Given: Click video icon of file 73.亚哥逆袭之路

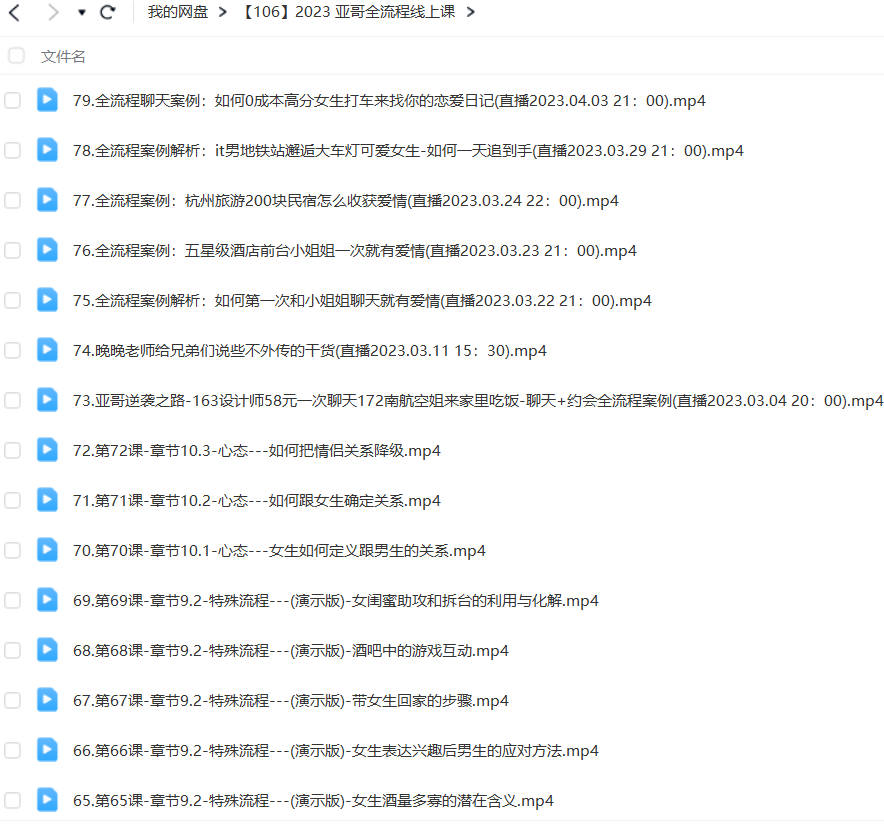Looking at the screenshot, I should pyautogui.click(x=47, y=400).
